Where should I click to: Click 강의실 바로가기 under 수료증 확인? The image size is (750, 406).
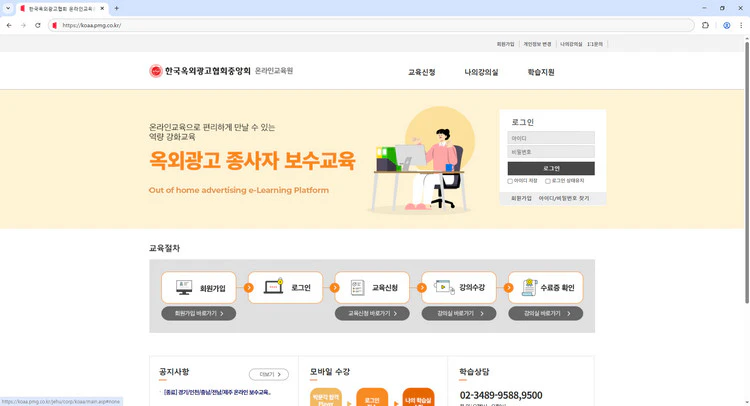point(546,314)
